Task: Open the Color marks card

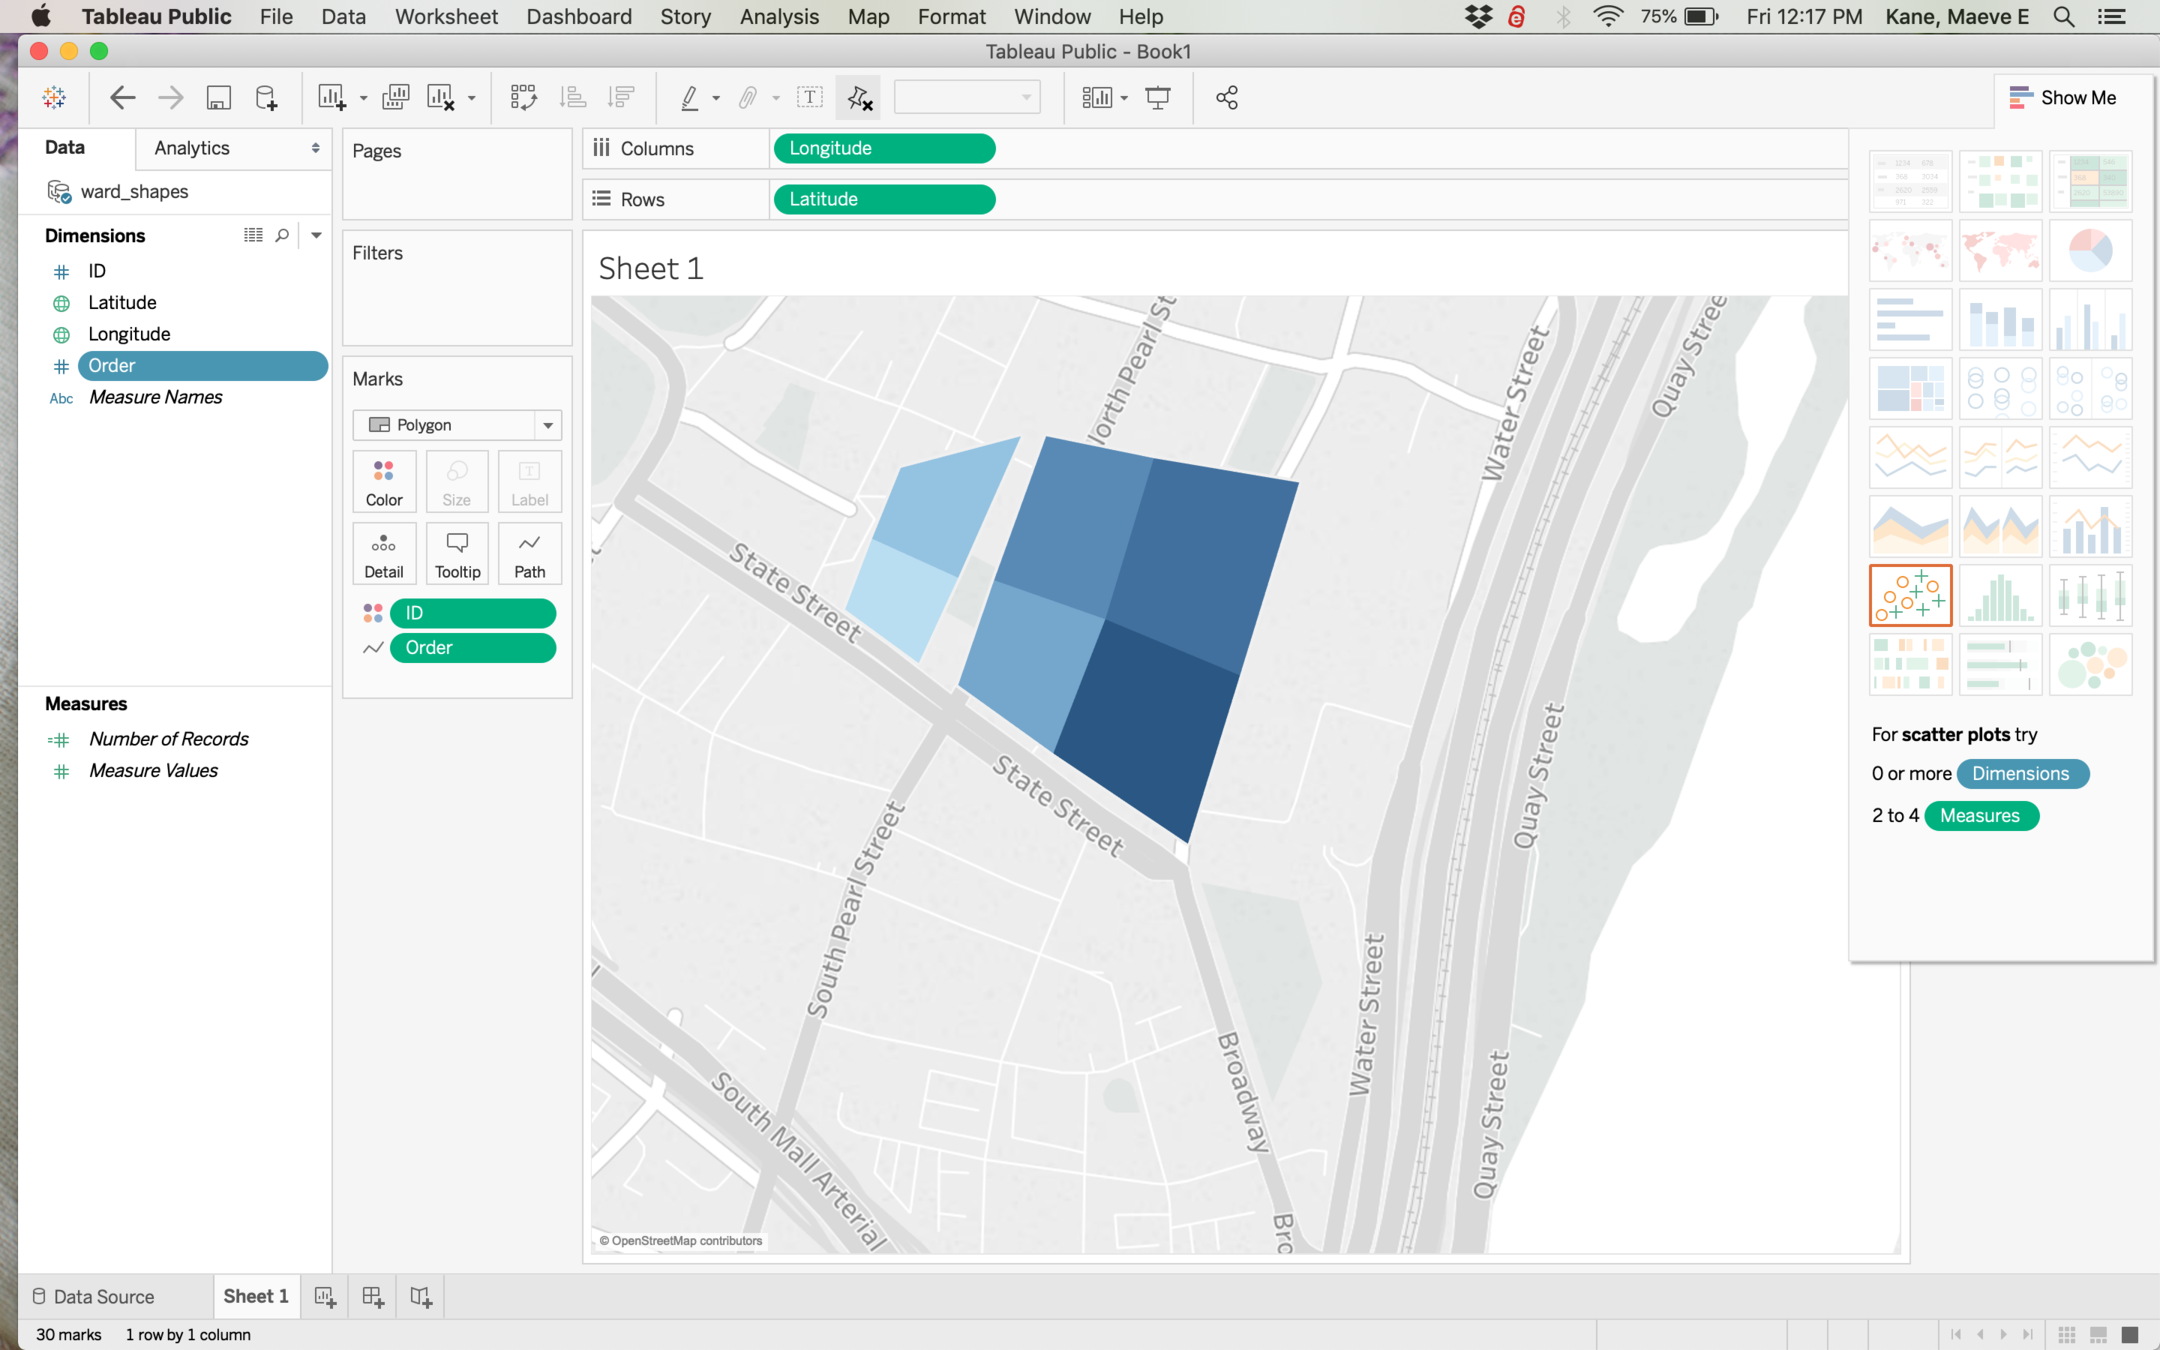Action: pyautogui.click(x=384, y=481)
